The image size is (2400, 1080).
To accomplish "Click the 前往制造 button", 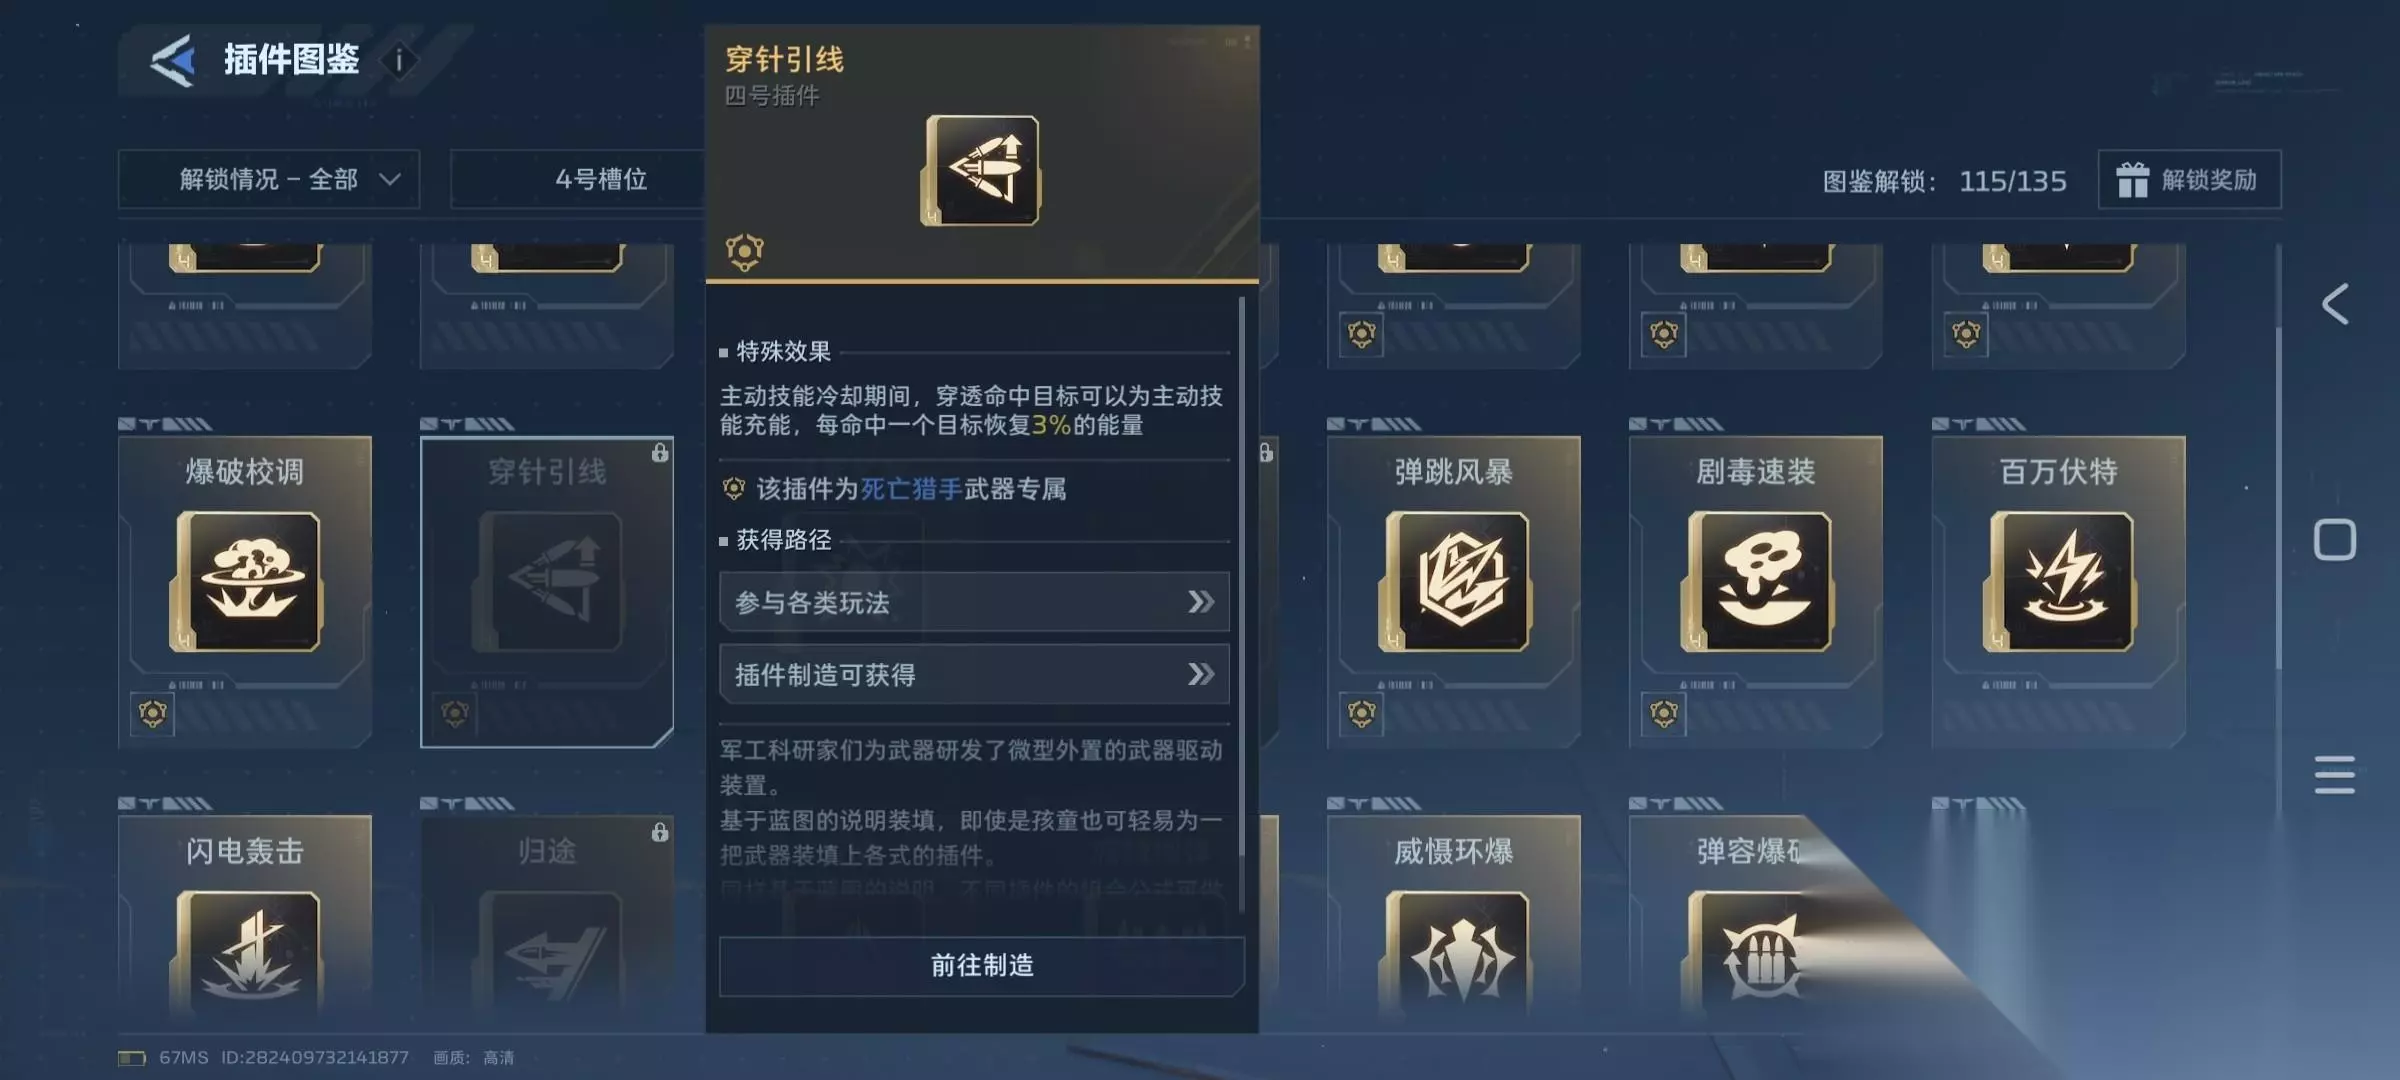I will (x=982, y=965).
